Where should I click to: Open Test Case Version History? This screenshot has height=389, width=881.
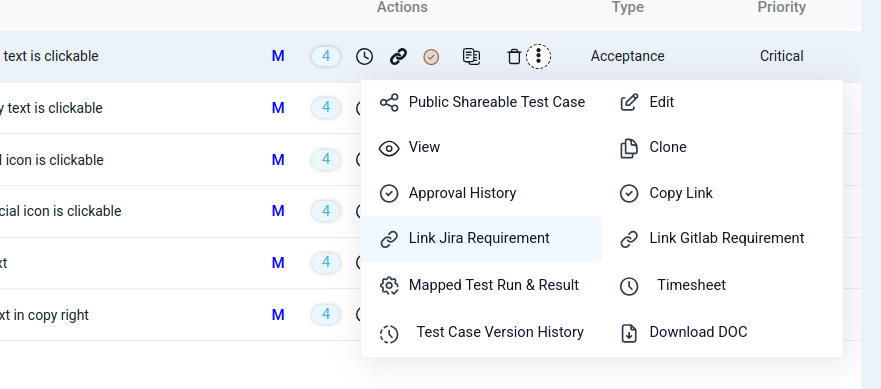click(x=482, y=333)
